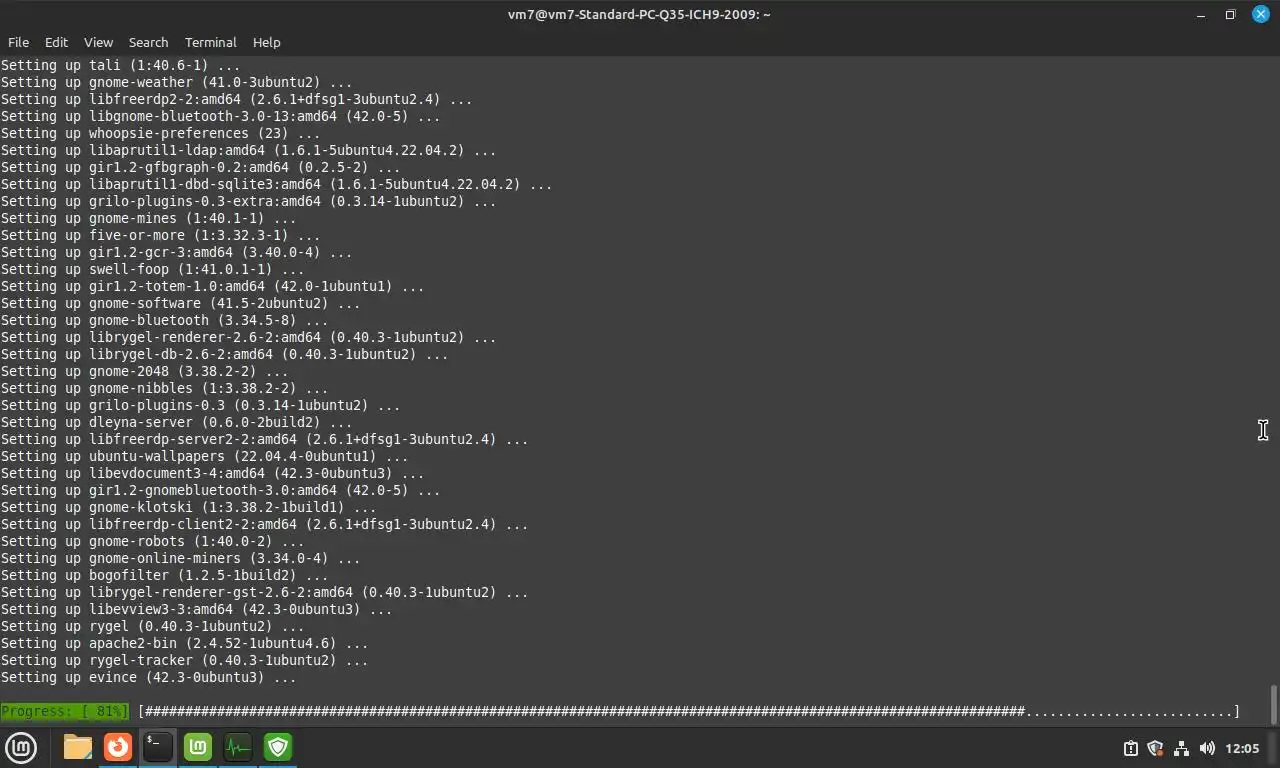The width and height of the screenshot is (1280, 768).
Task: Click the 'Setting up gnome-nibbles' line
Action: [164, 388]
